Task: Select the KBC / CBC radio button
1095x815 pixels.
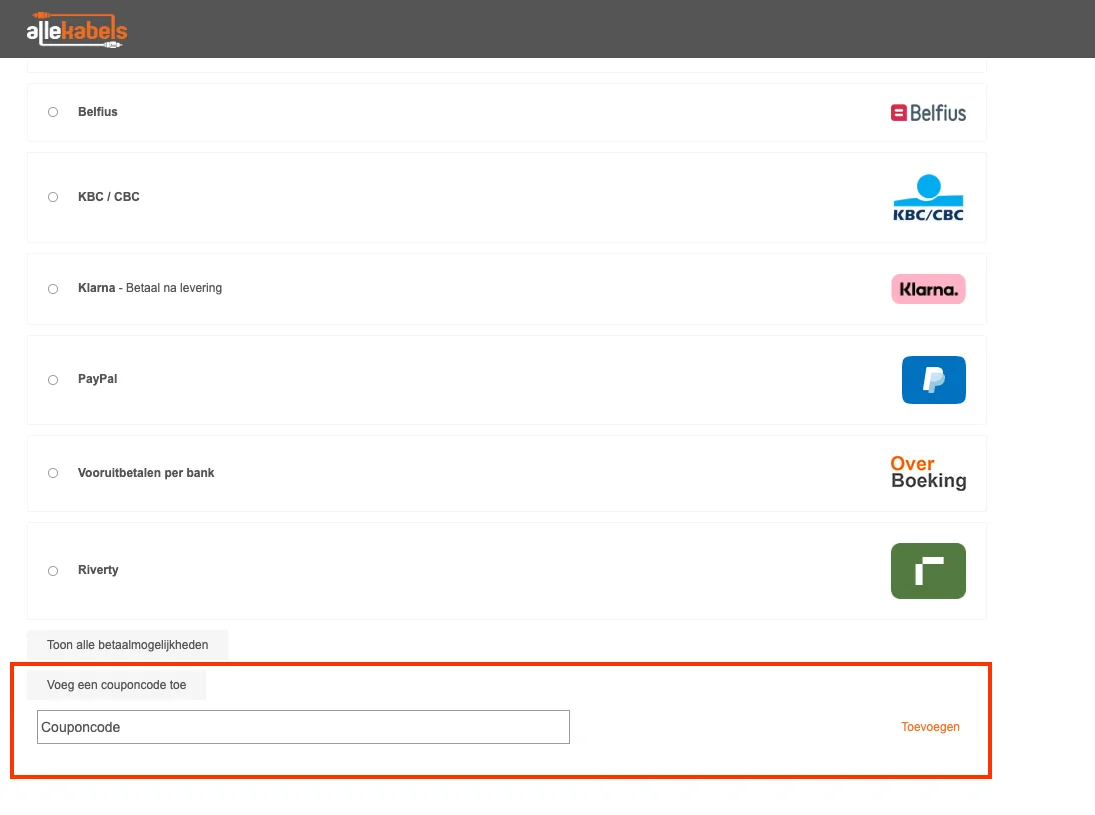Action: (53, 197)
